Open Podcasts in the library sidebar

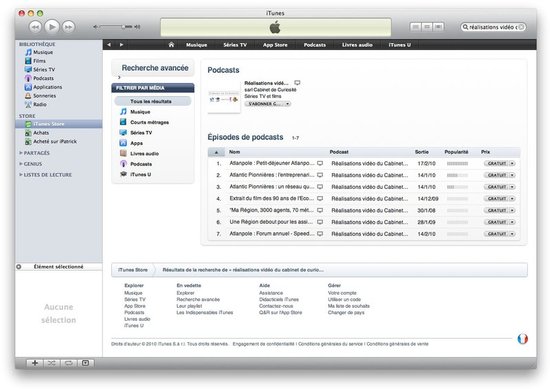(43, 78)
